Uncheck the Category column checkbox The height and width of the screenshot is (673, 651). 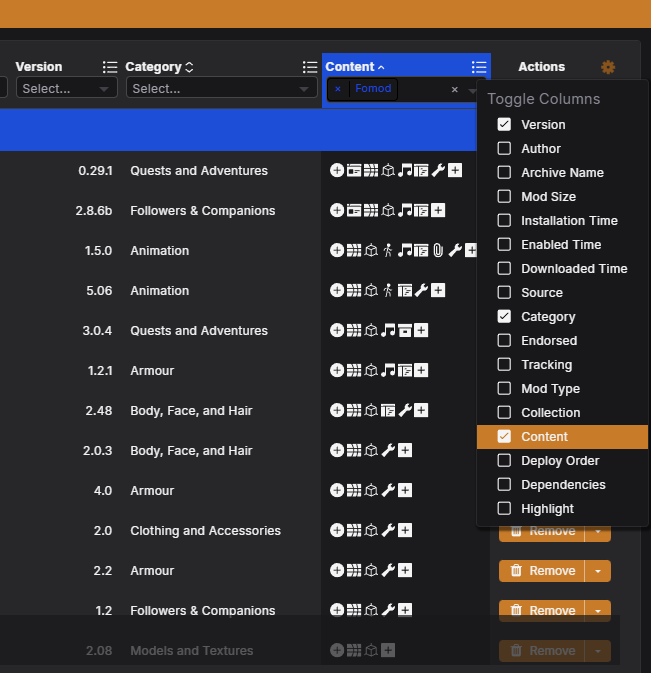pos(504,316)
